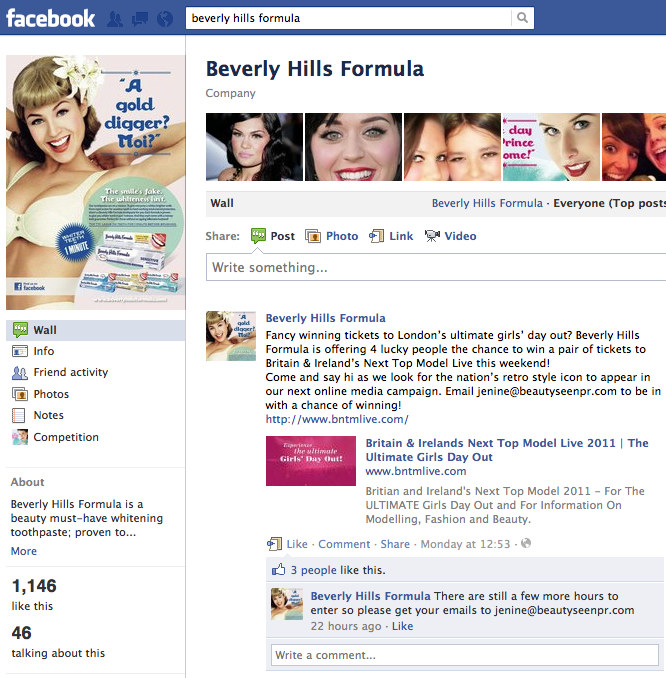Open the http://www.bntmlive.com/ link in post

point(337,419)
